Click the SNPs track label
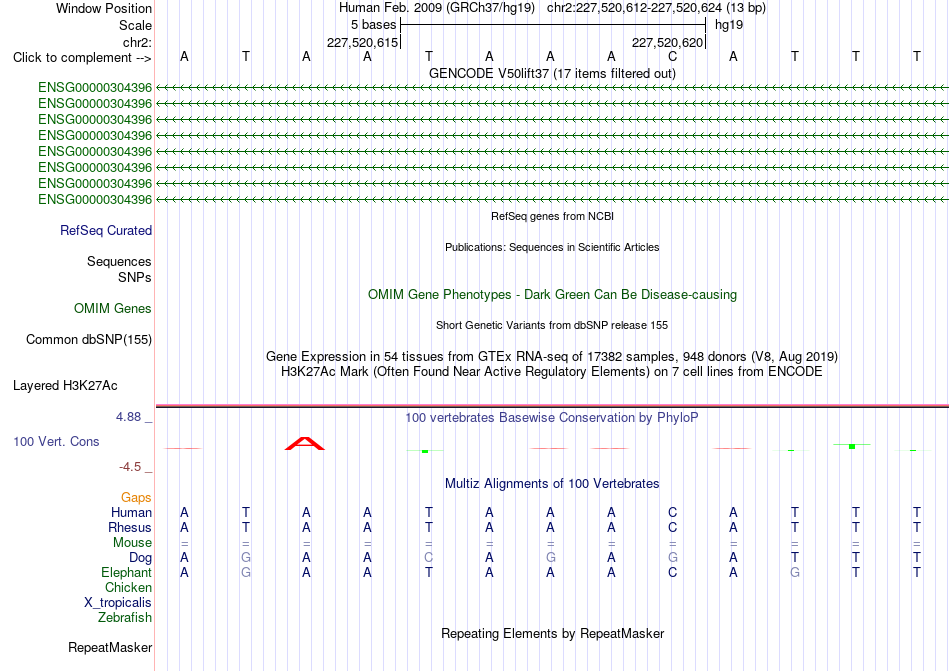 pyautogui.click(x=135, y=277)
